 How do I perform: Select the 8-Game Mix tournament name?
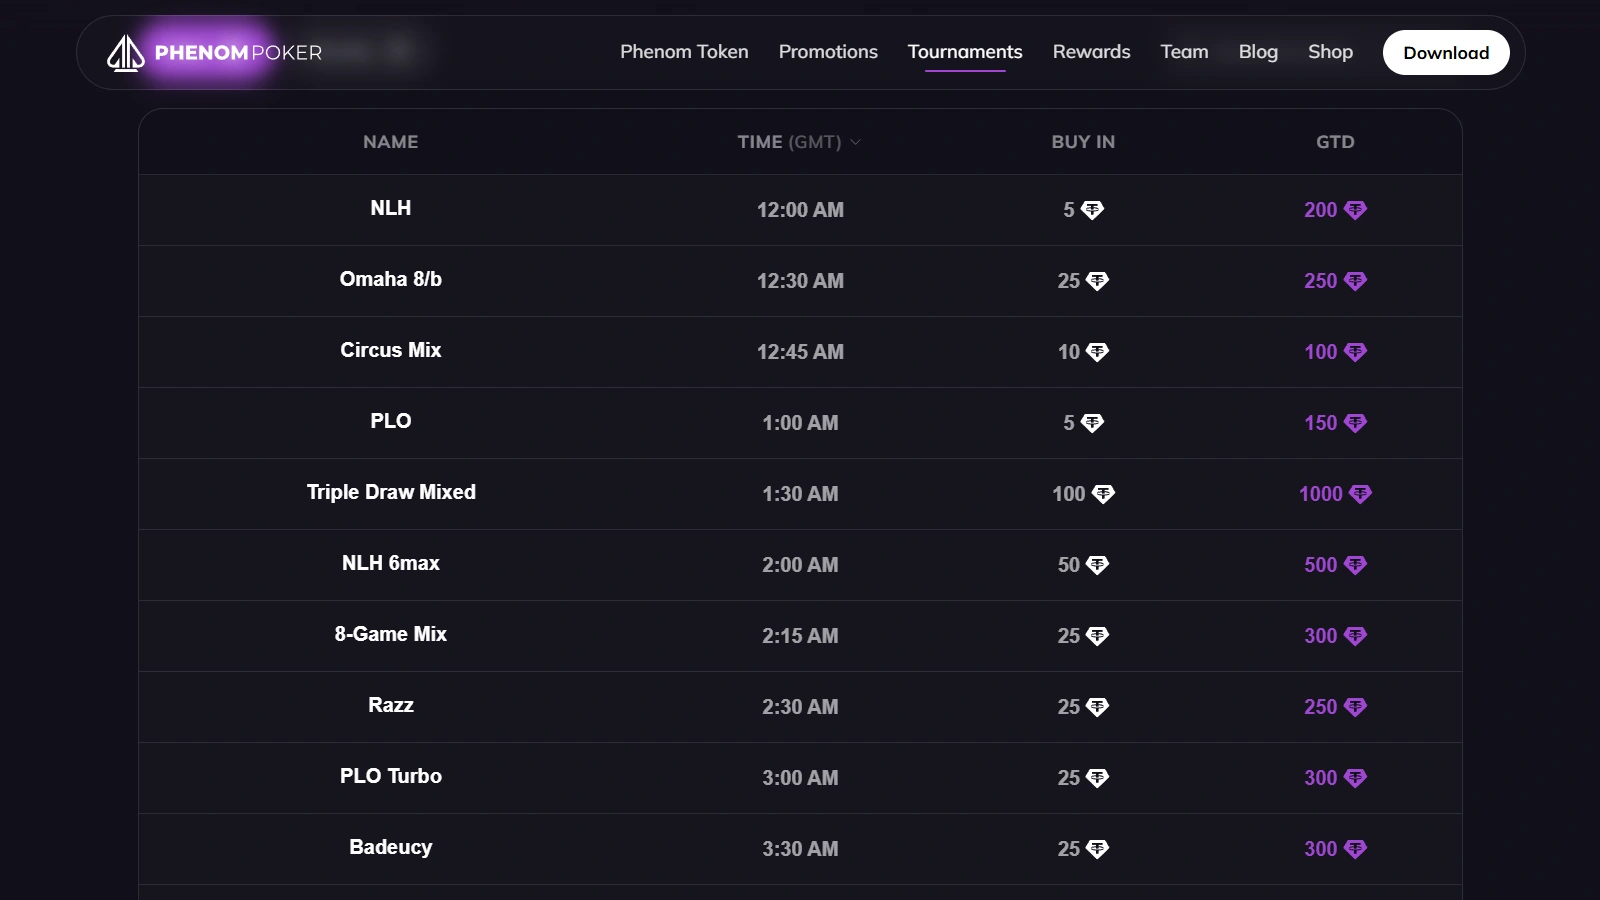coord(391,634)
